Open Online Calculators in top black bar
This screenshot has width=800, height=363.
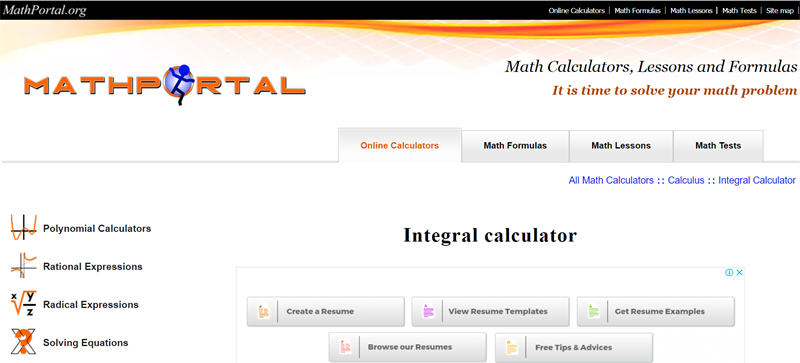coord(577,10)
